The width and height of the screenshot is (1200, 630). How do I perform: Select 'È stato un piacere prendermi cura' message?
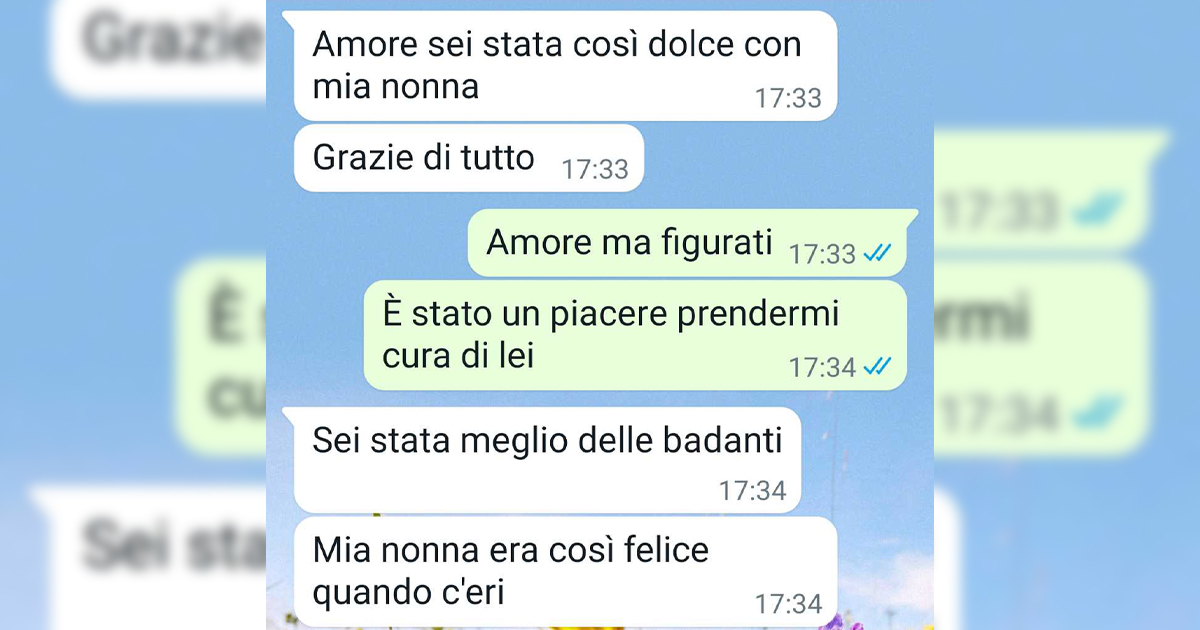click(x=634, y=334)
